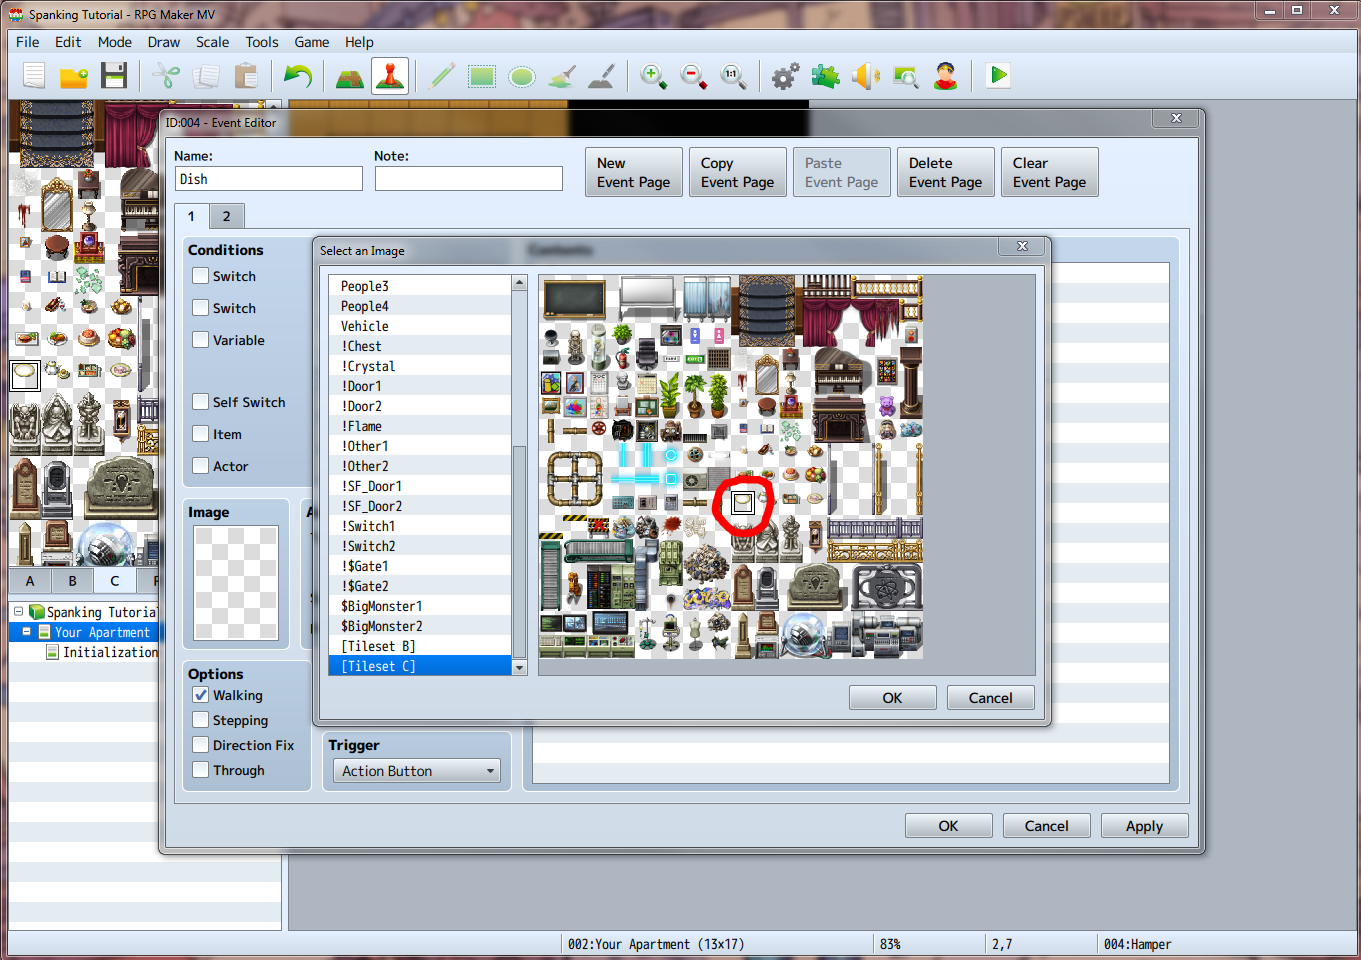Uncheck the Walking option
This screenshot has width=1361, height=960.
(201, 695)
